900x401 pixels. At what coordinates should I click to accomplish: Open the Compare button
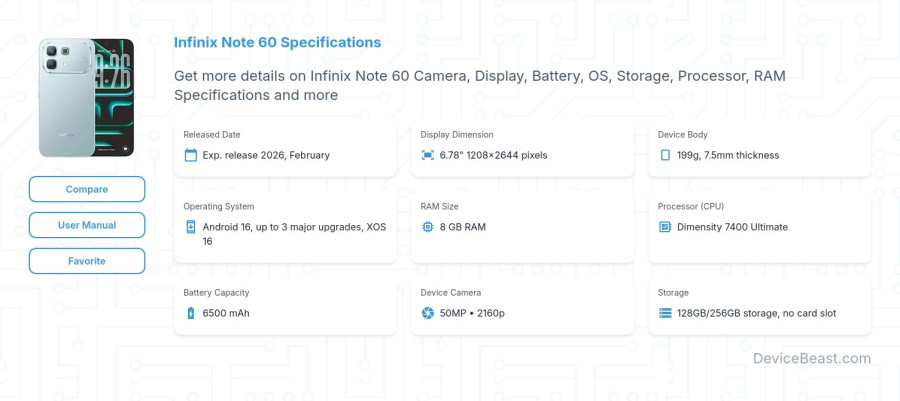point(87,189)
